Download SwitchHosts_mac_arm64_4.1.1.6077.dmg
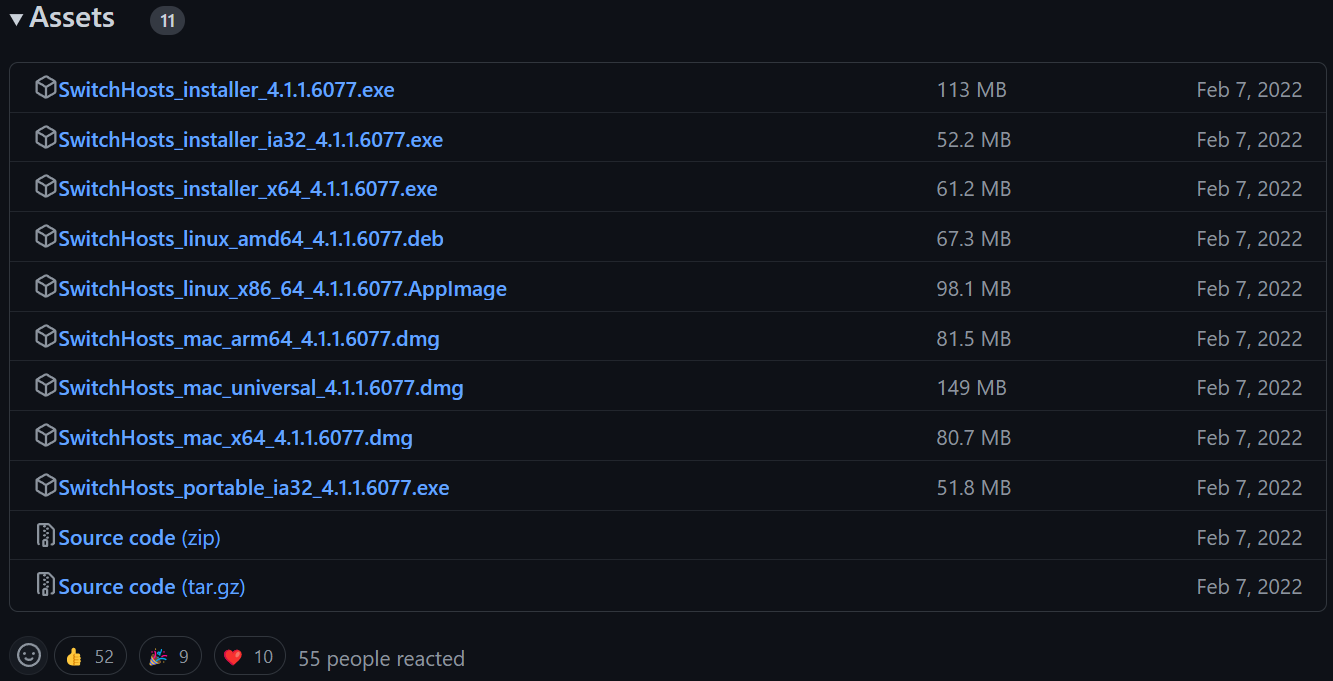The width and height of the screenshot is (1333, 681). pos(249,339)
